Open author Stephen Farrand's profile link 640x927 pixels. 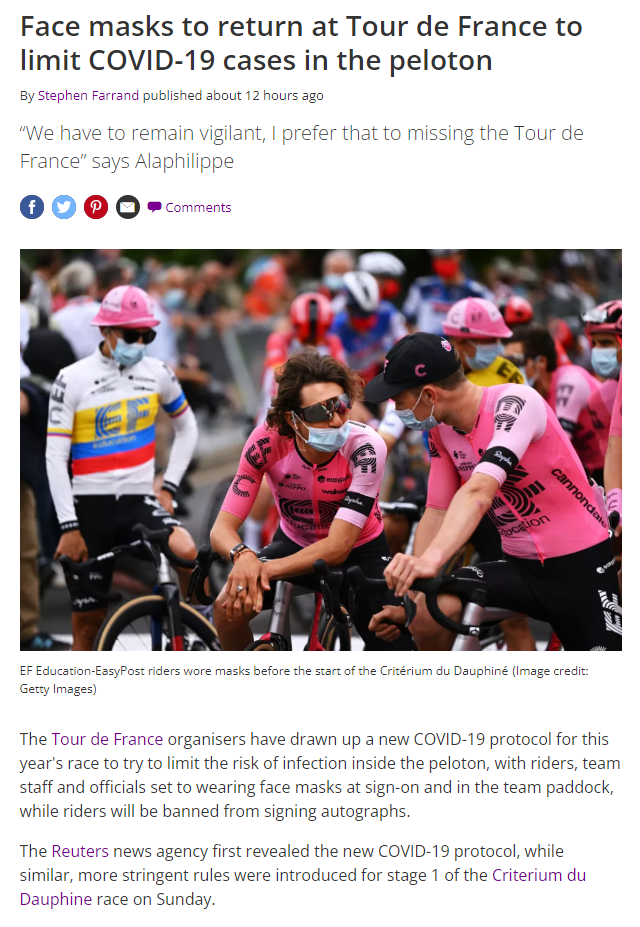pos(88,96)
